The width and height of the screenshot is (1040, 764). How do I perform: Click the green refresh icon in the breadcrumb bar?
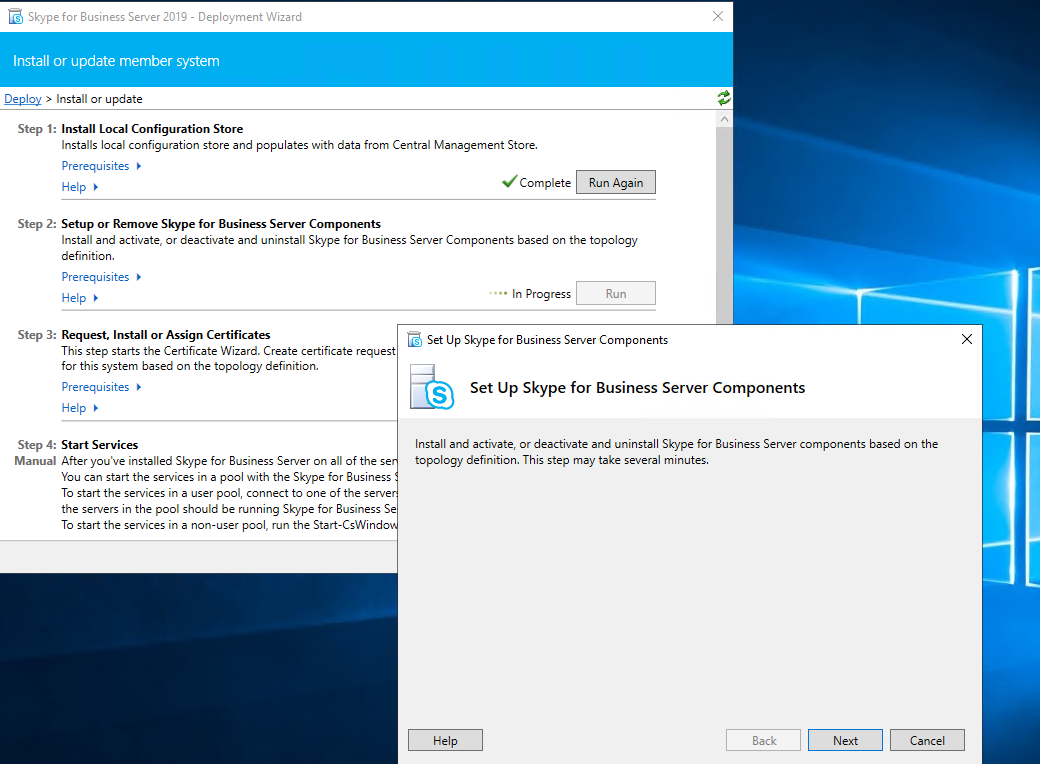click(723, 98)
